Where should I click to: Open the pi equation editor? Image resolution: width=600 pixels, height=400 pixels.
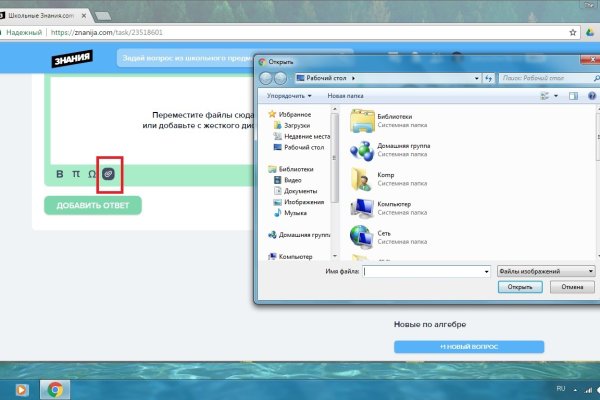(76, 174)
